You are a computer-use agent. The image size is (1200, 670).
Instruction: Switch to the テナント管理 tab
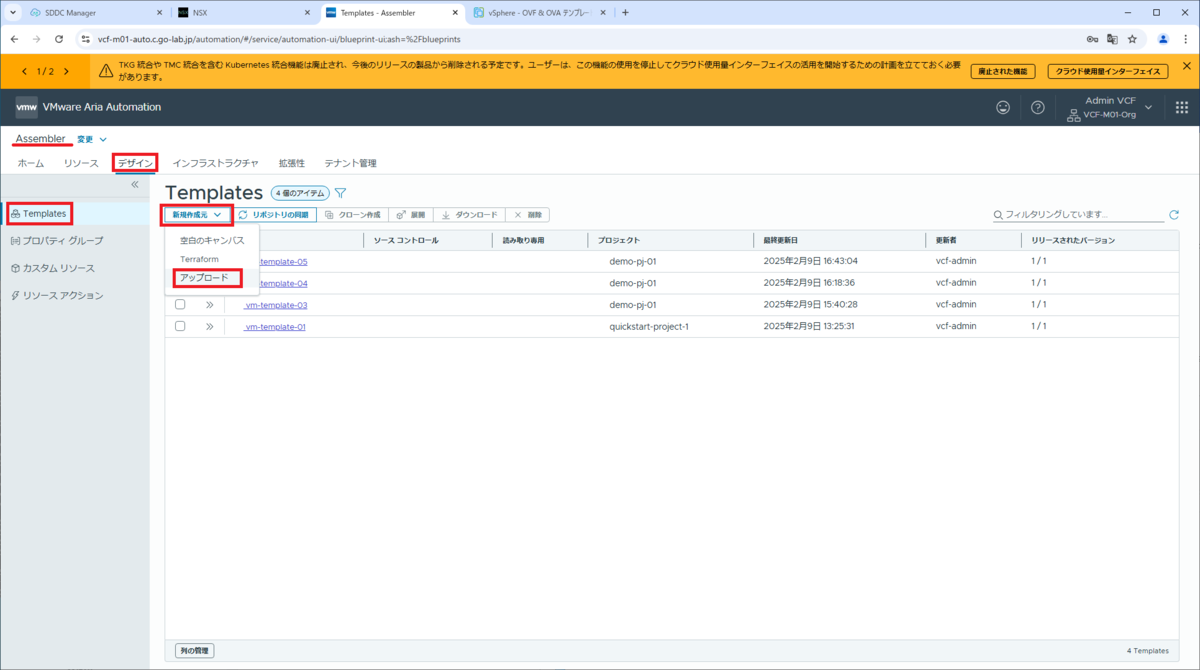[350, 162]
